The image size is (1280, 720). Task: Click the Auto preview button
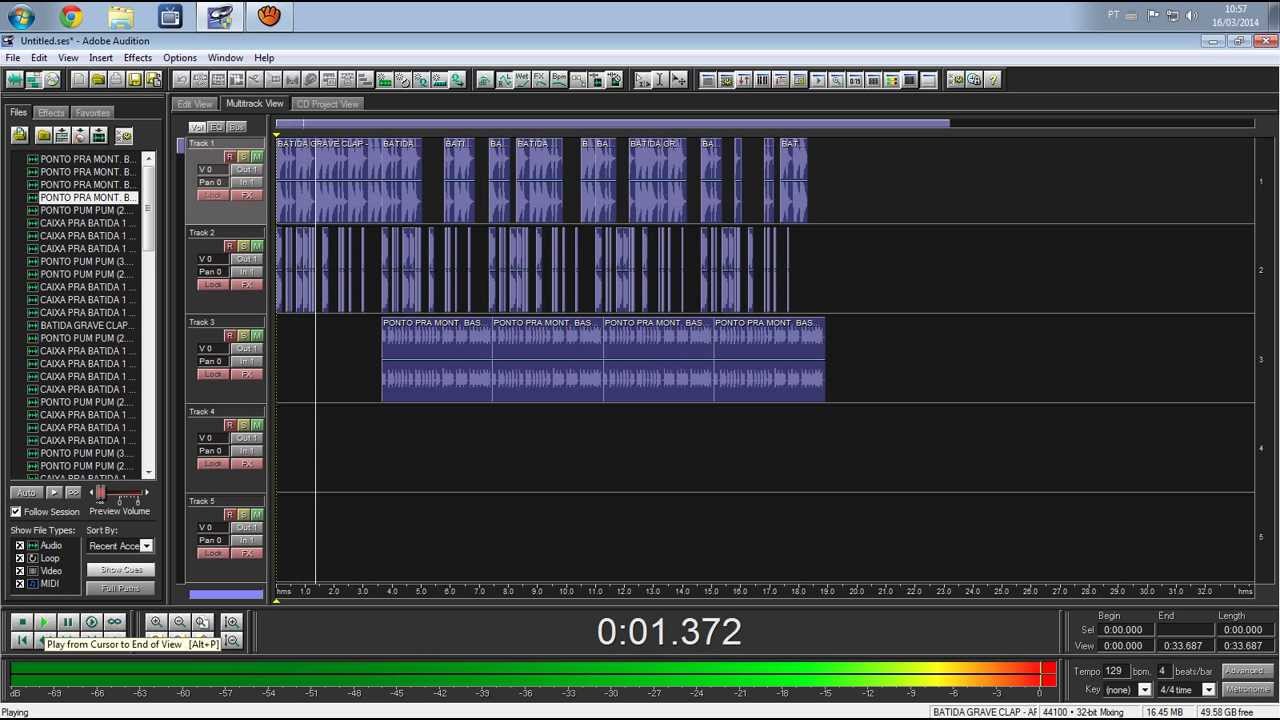tap(27, 492)
